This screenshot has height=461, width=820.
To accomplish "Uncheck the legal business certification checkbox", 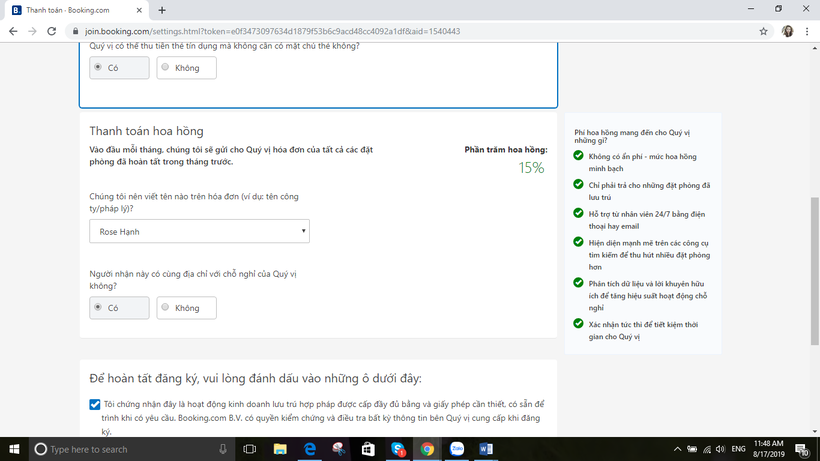I will tap(95, 405).
